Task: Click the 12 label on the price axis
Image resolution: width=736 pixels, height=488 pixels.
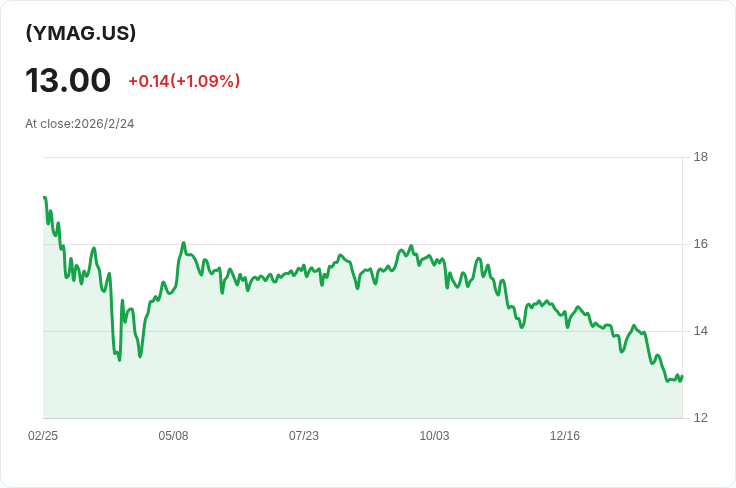Action: [700, 418]
